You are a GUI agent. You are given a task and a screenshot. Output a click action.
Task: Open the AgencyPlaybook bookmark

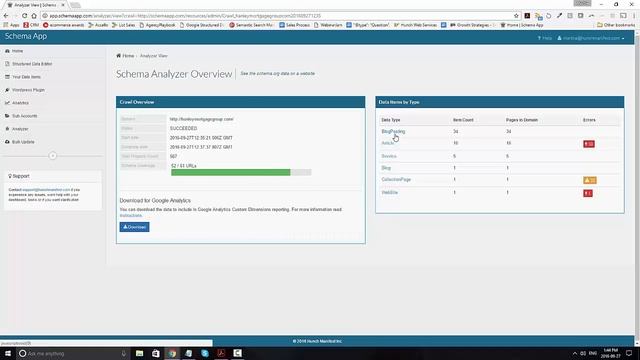click(x=158, y=25)
